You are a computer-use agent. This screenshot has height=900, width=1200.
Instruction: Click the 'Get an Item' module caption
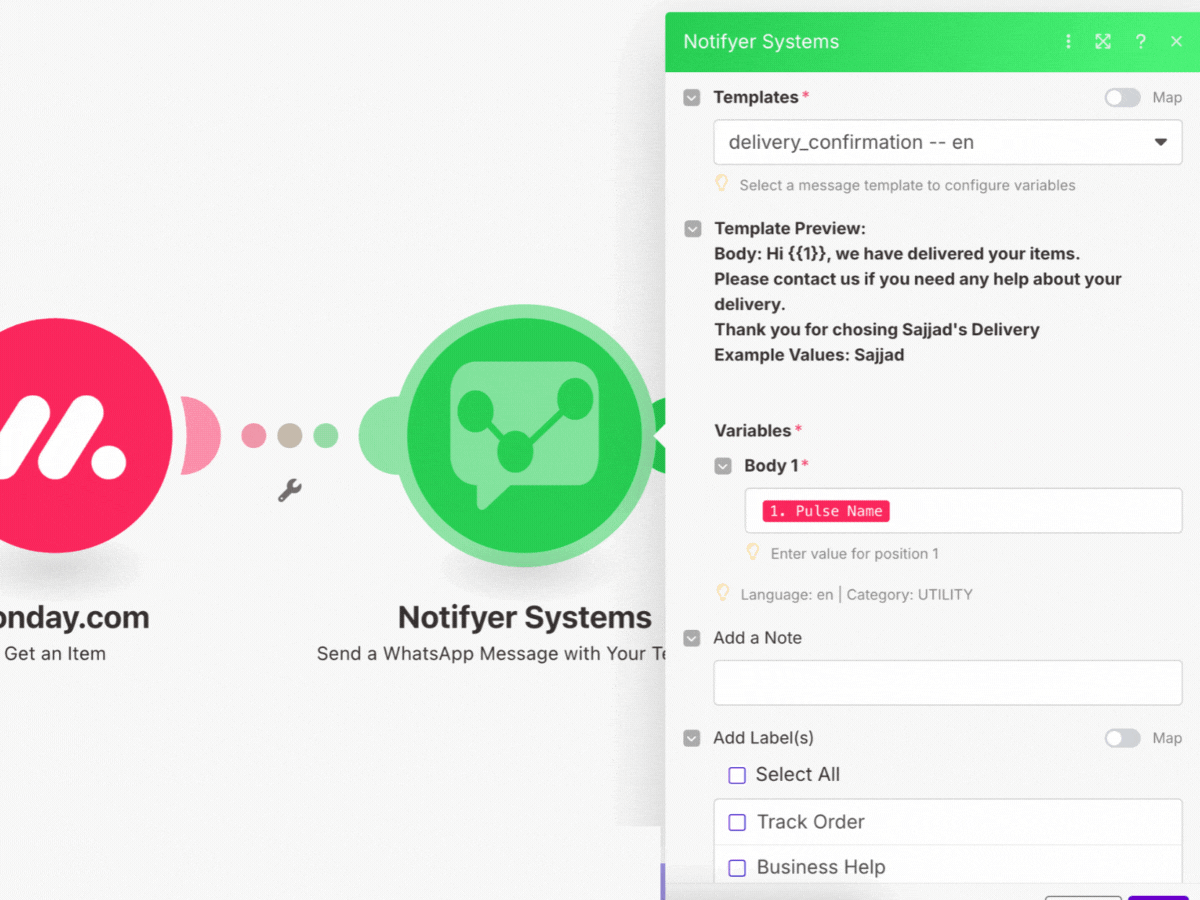tap(55, 654)
